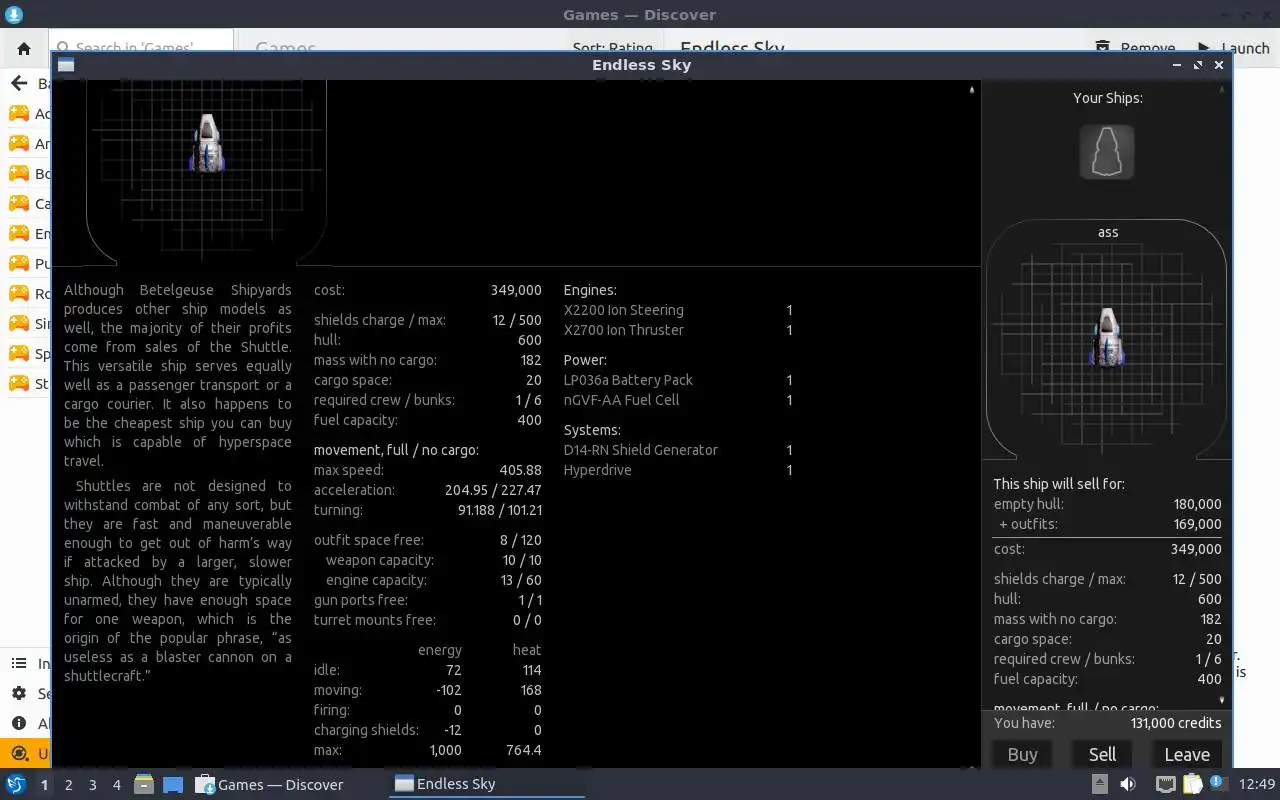Open the network icon in the system tray
Image resolution: width=1280 pixels, height=800 pixels.
point(1166,784)
